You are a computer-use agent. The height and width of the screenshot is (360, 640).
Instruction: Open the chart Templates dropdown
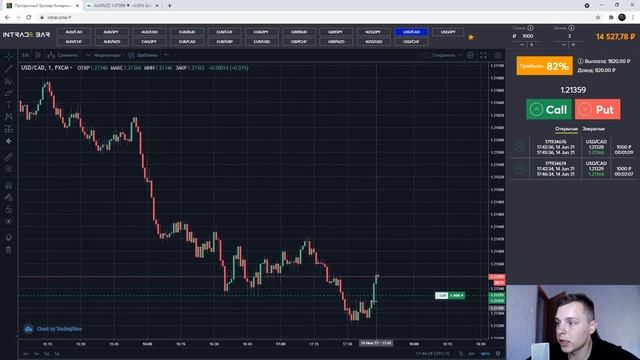pos(143,55)
